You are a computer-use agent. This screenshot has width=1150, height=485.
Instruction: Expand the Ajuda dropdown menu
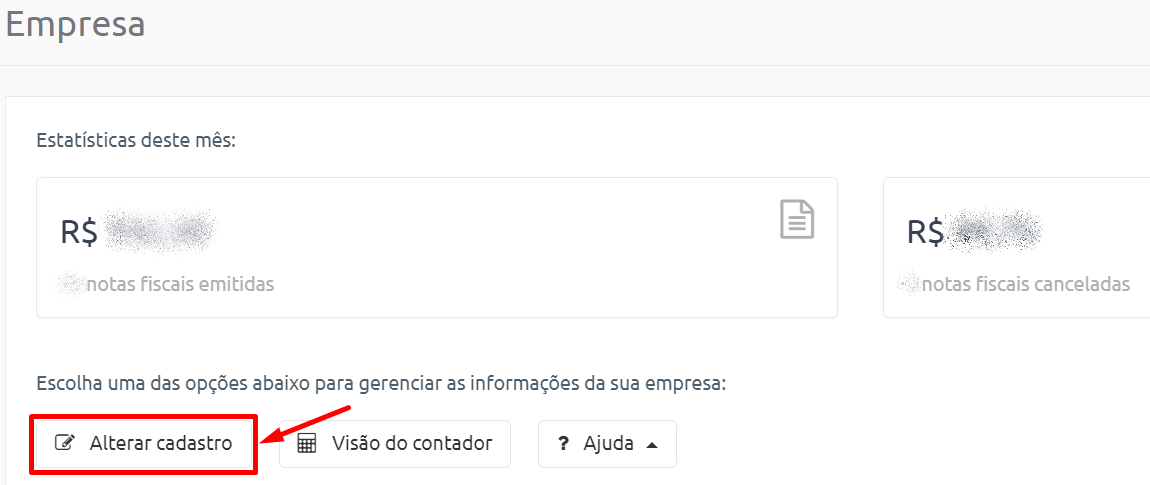pos(607,444)
